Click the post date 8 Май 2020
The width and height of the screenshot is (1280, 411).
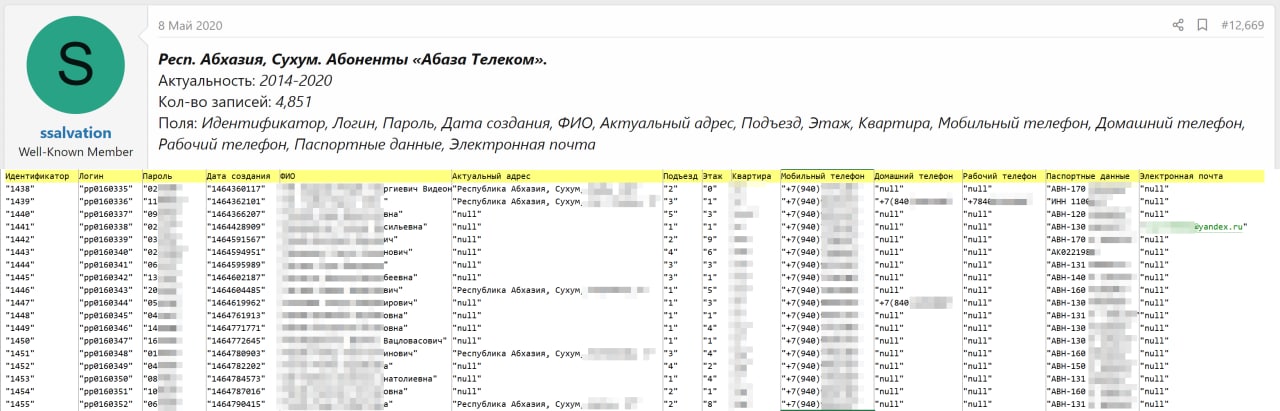(190, 25)
